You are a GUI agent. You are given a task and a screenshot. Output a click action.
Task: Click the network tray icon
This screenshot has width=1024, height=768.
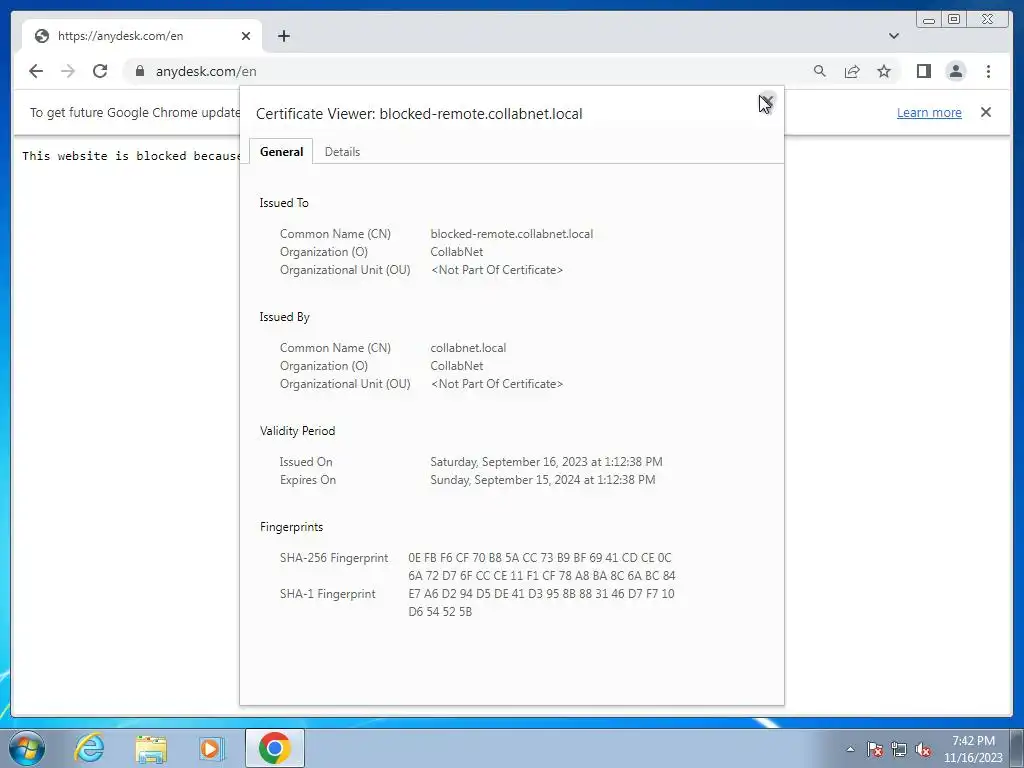point(899,749)
